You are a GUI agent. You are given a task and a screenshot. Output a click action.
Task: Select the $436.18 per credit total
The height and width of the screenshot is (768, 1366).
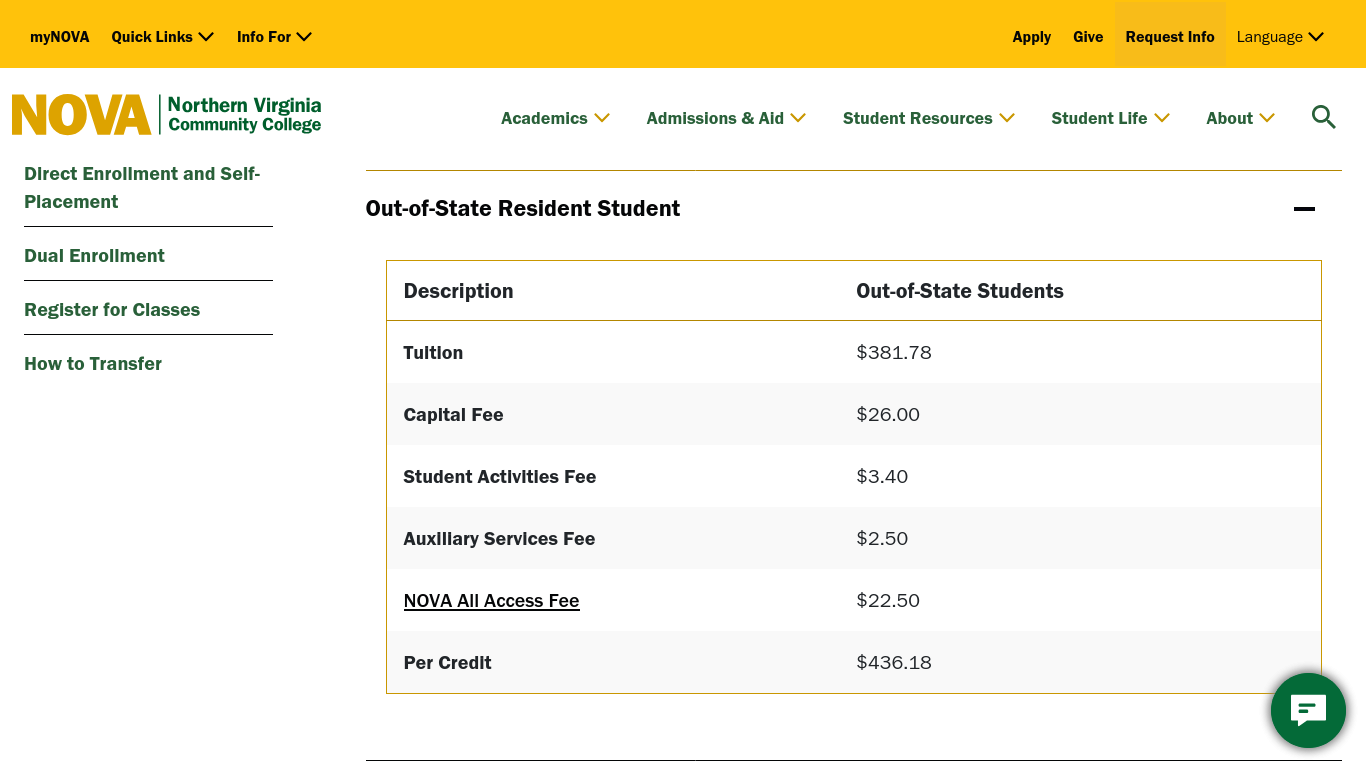tap(894, 663)
